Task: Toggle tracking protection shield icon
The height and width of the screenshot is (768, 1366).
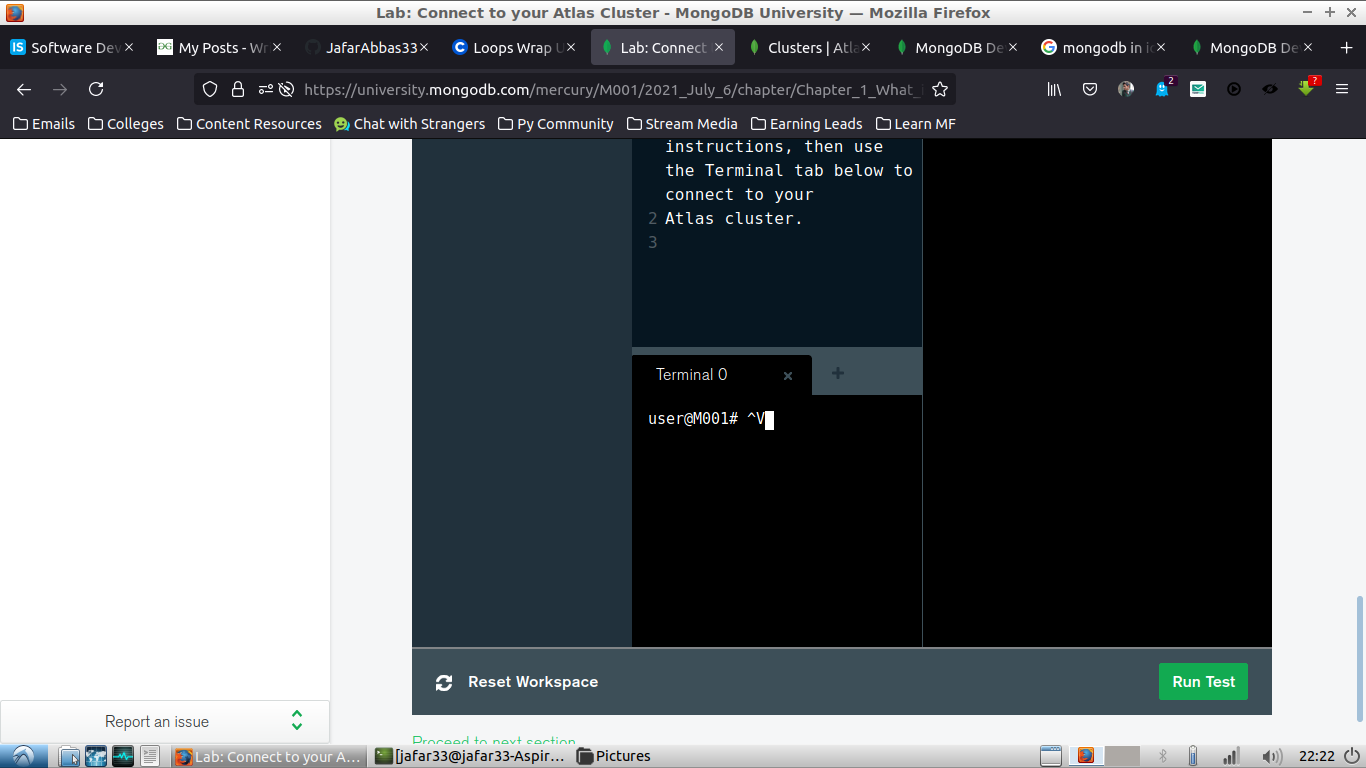Action: pyautogui.click(x=210, y=89)
